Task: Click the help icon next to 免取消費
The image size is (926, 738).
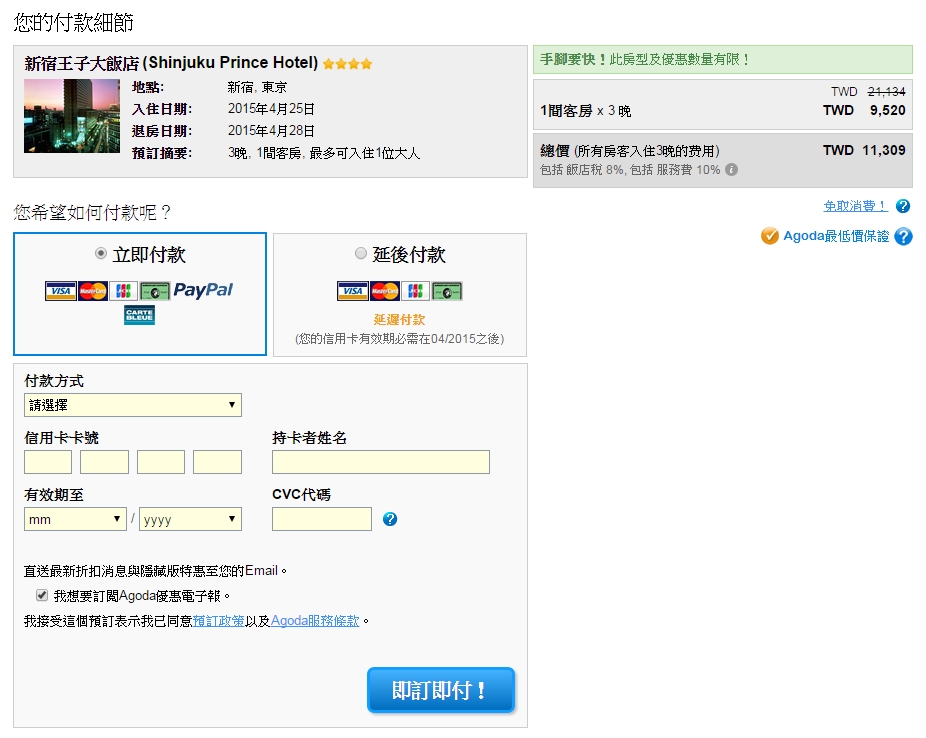Action: [x=903, y=206]
